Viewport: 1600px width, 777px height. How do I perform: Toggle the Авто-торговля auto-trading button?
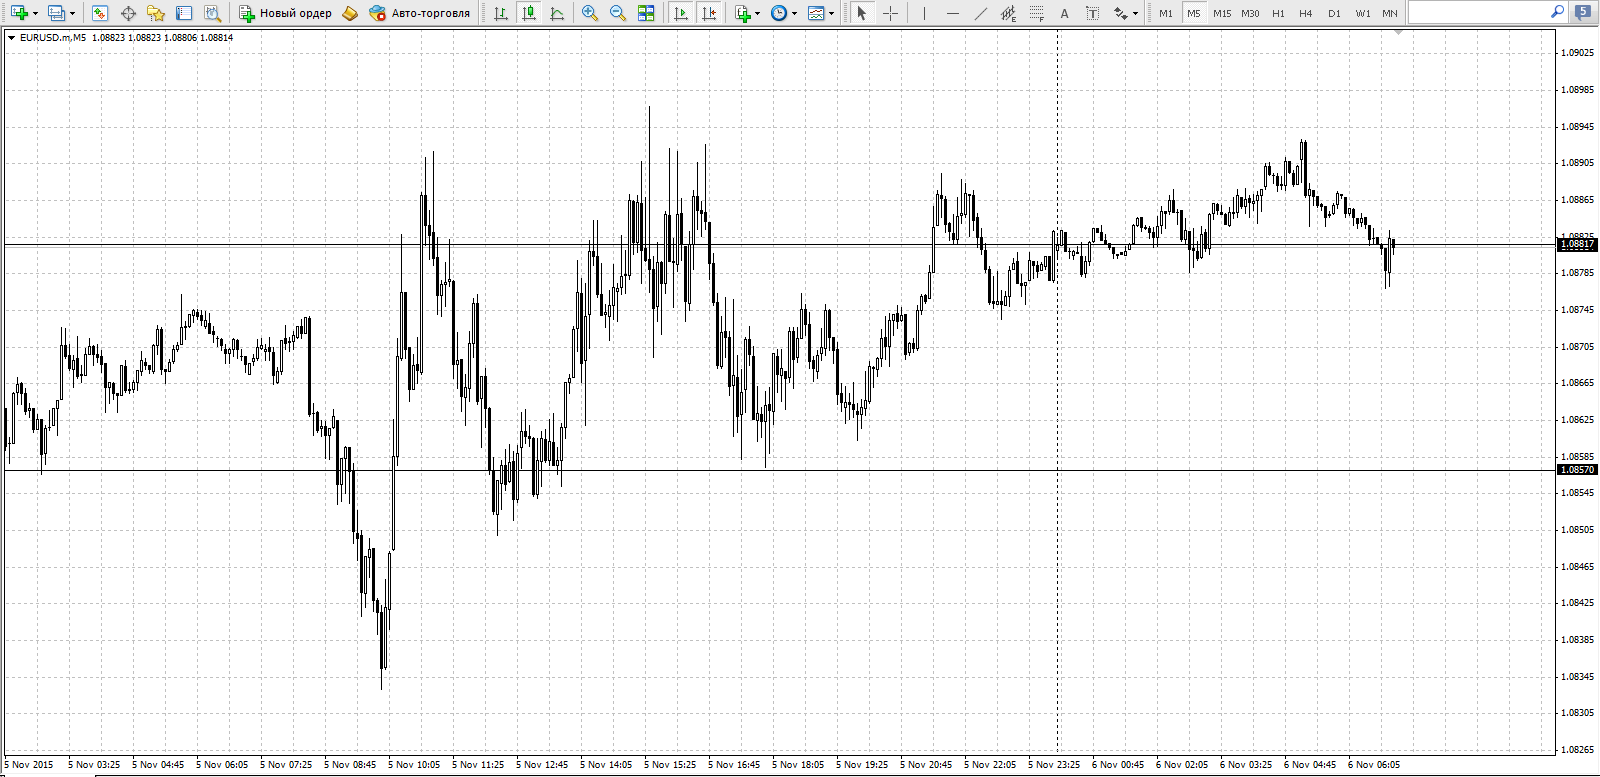point(419,13)
